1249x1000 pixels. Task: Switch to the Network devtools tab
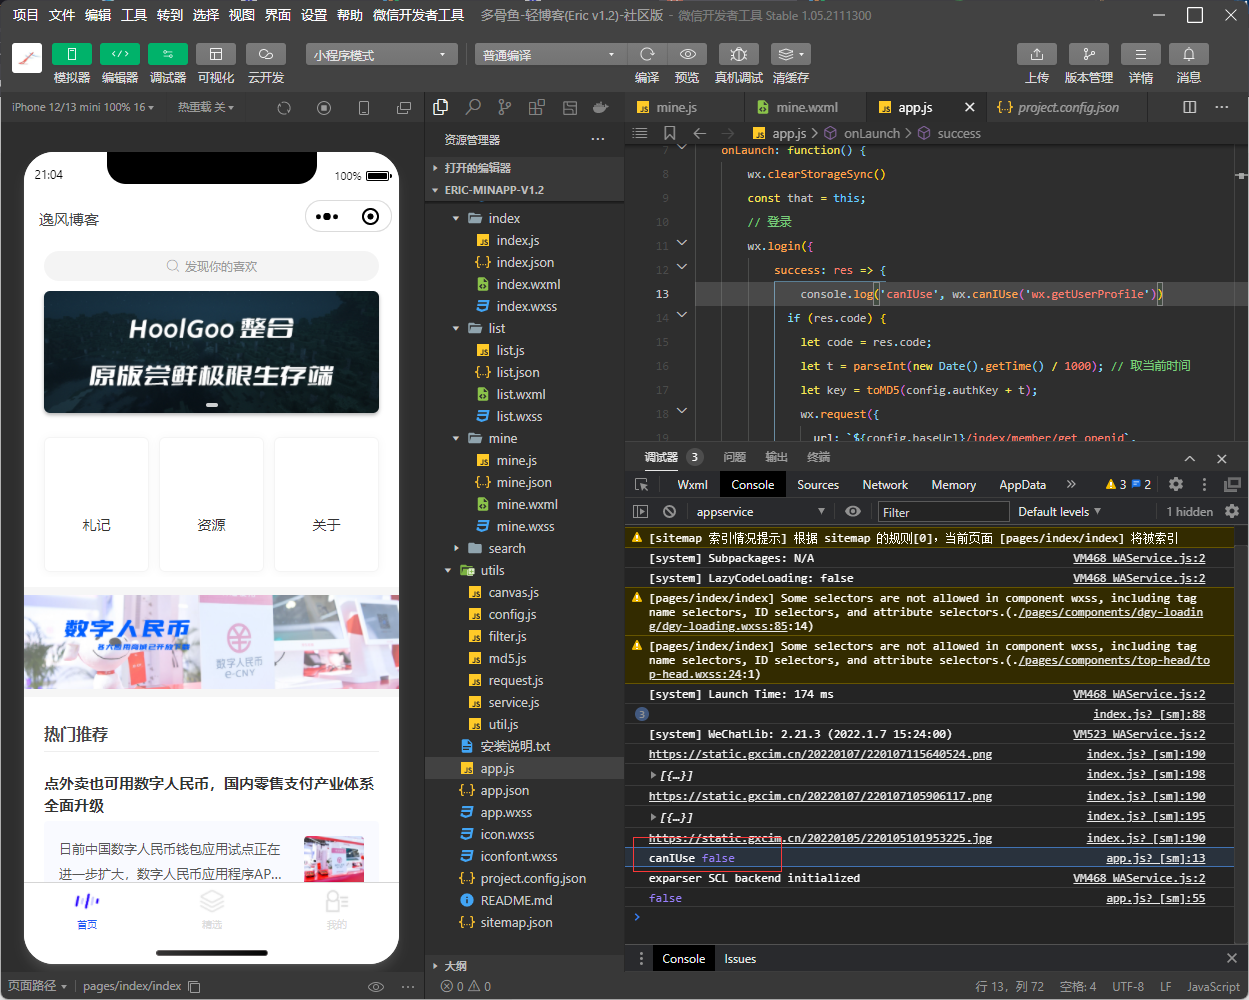[885, 484]
